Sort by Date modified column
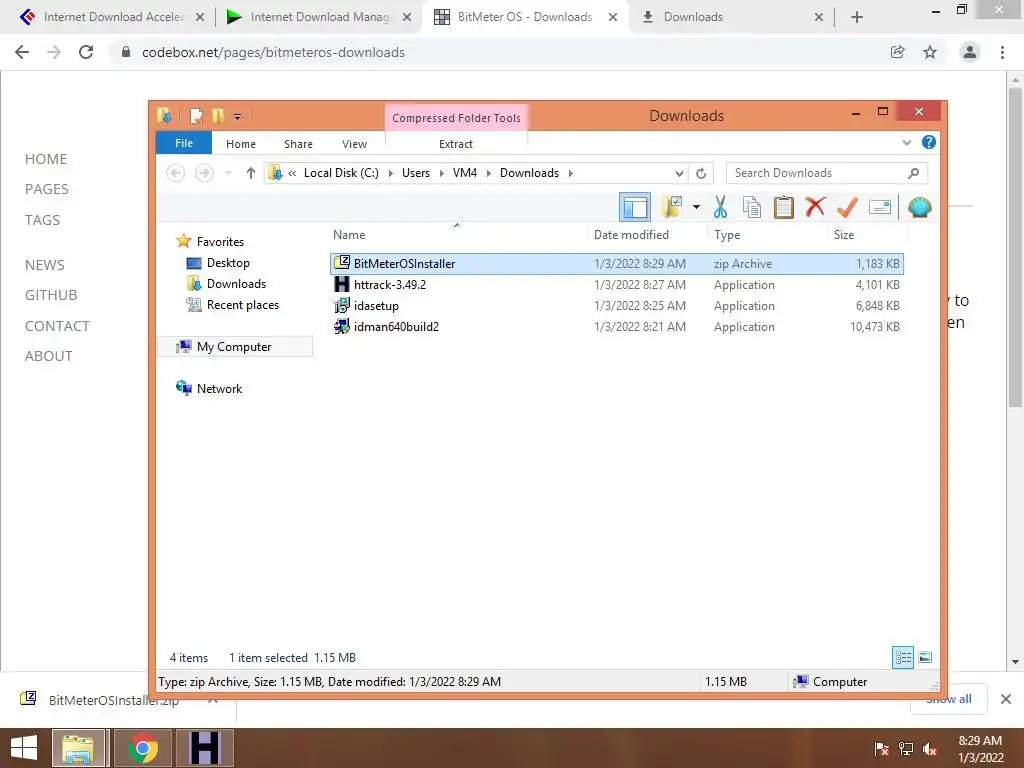The image size is (1024, 768). coord(647,234)
